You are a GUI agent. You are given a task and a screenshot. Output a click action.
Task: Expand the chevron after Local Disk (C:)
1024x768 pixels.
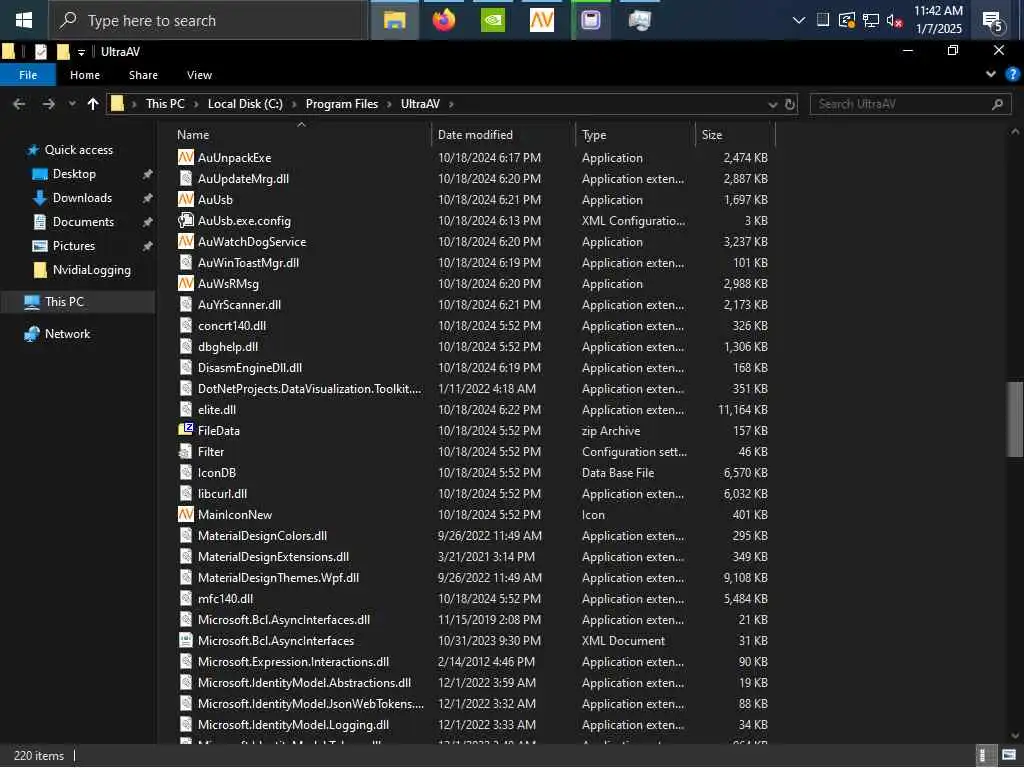[294, 104]
